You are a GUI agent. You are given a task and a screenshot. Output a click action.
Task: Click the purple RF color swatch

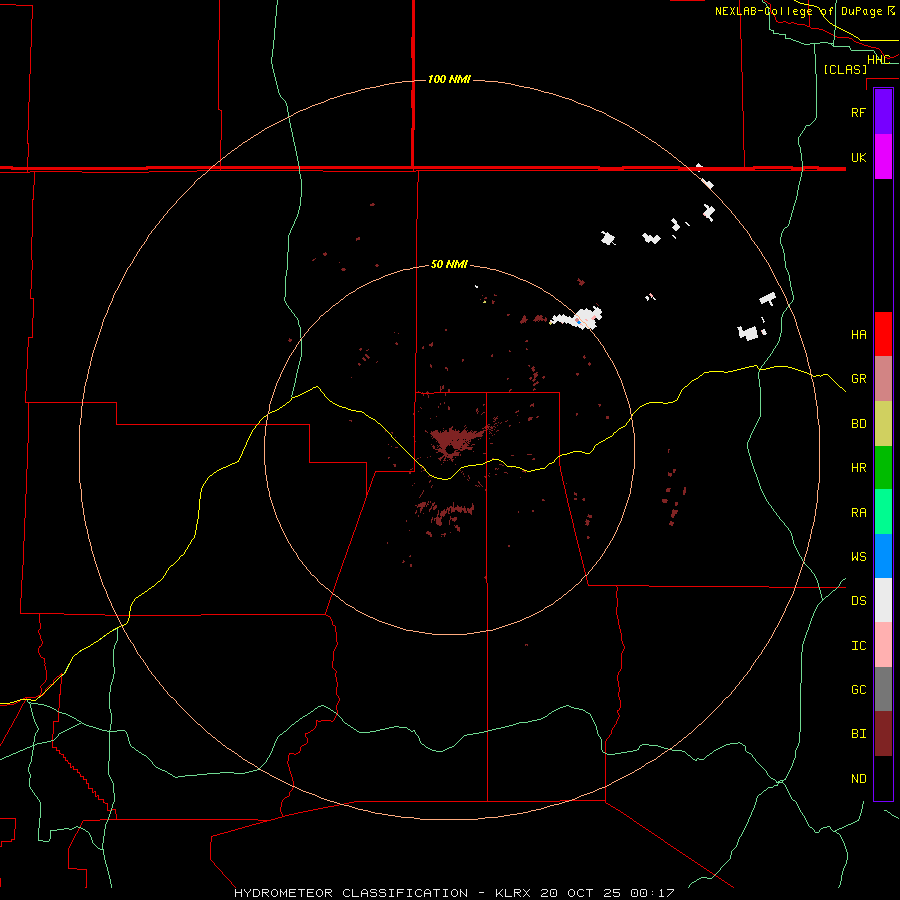point(883,112)
